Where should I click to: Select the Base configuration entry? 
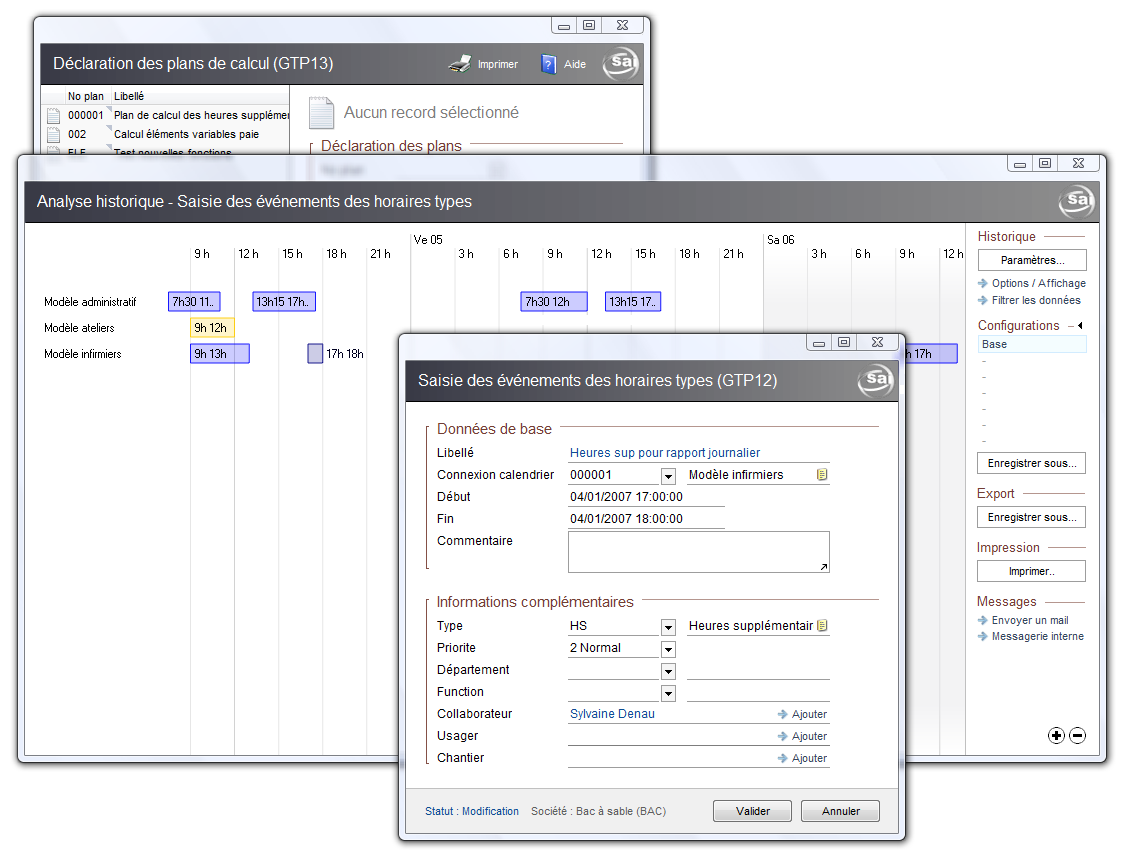pyautogui.click(x=1031, y=344)
